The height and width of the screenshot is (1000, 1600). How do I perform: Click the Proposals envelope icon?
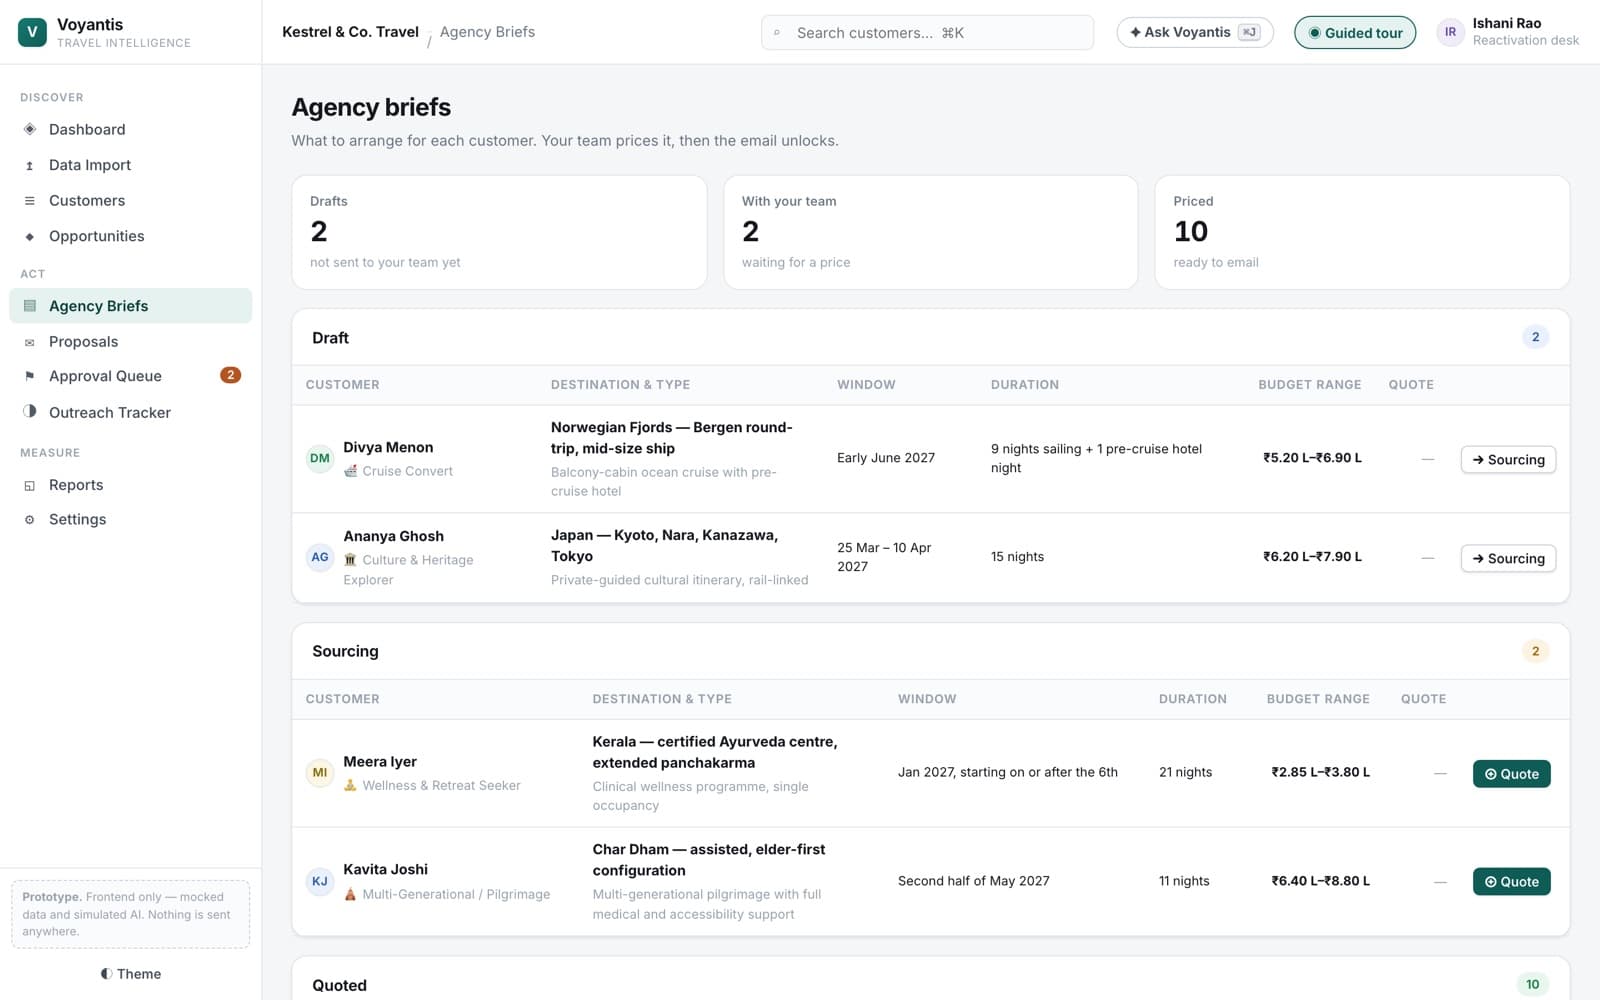click(29, 342)
